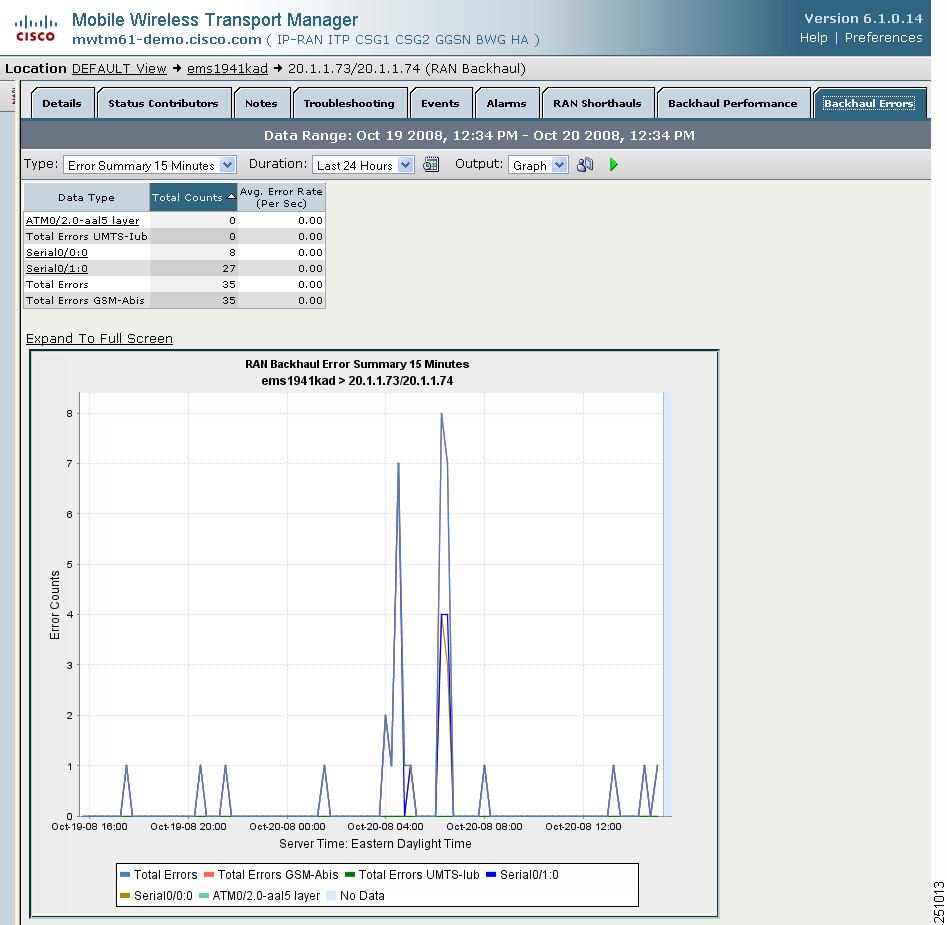Click the 'Oct-20-08 12:00' x-axis label

coord(583,827)
